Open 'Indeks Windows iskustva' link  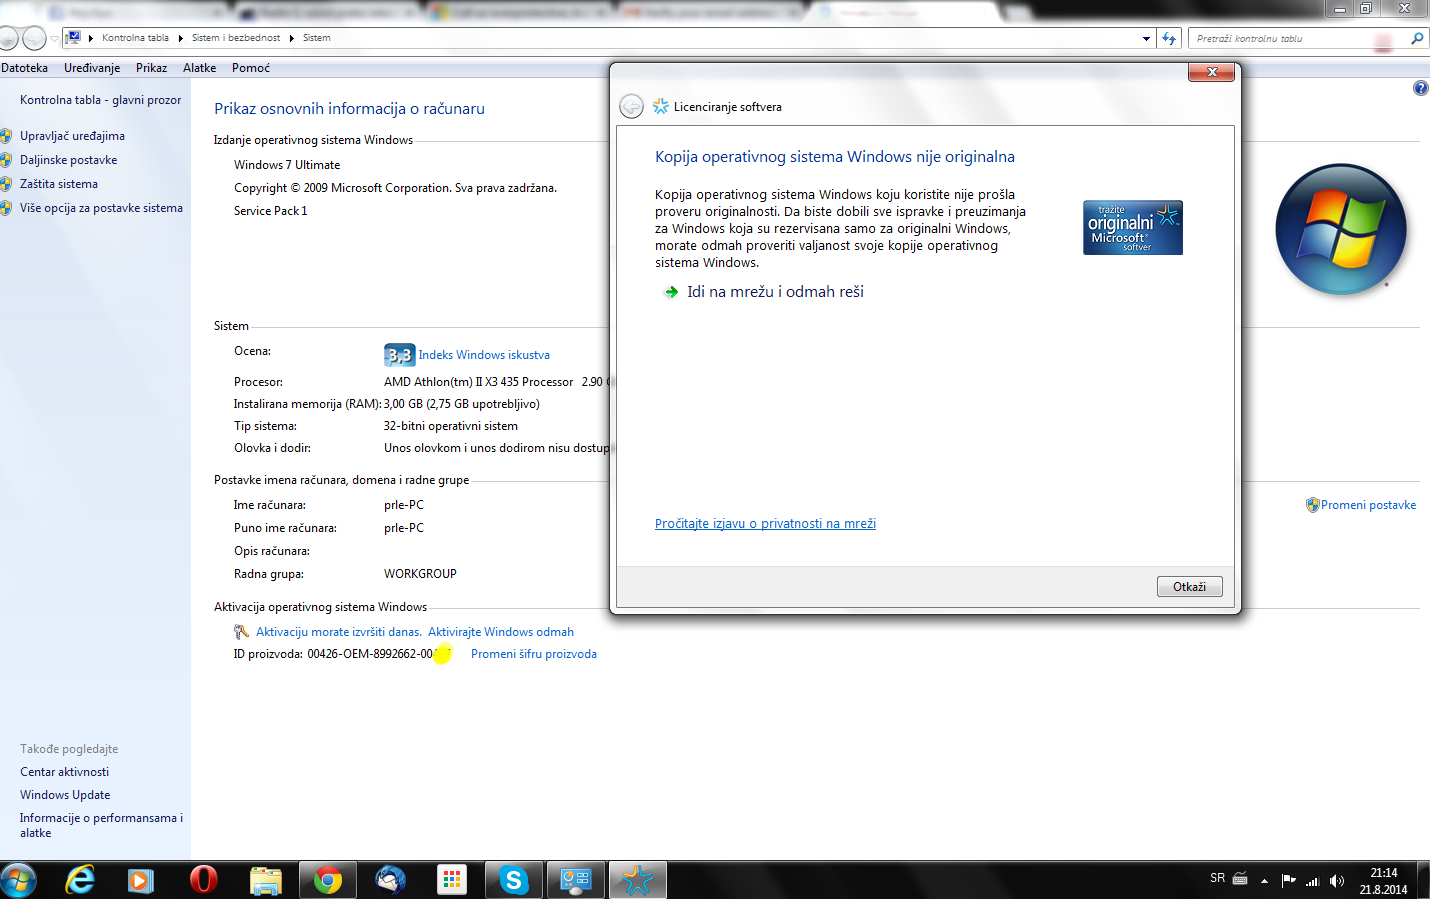[x=484, y=355]
